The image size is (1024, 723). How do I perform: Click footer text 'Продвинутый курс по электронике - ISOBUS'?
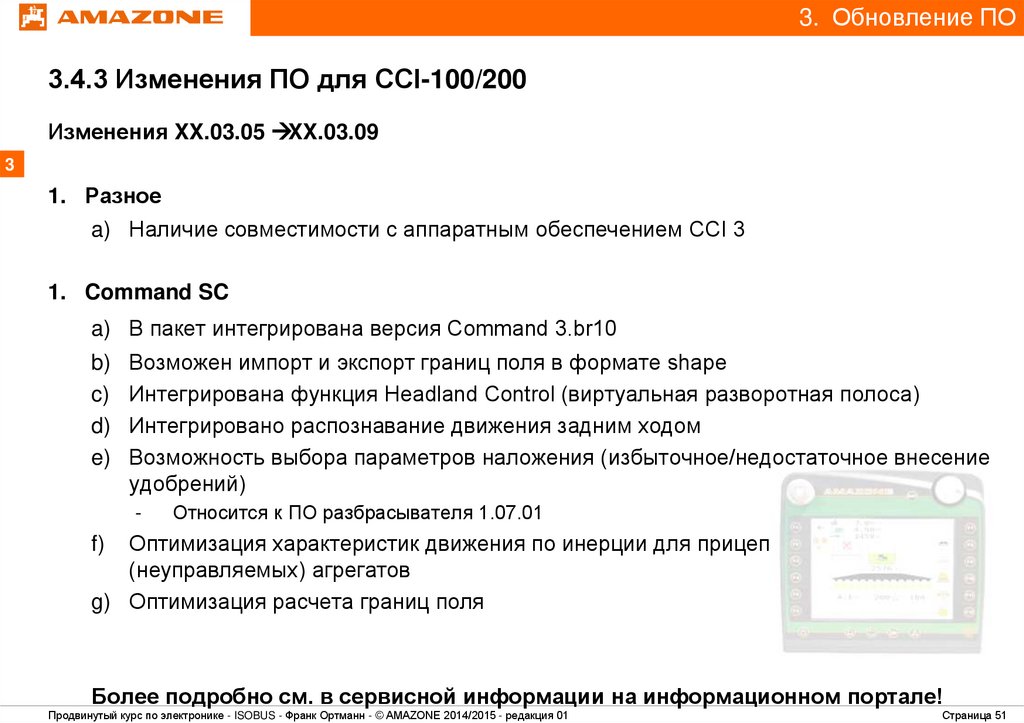point(162,716)
